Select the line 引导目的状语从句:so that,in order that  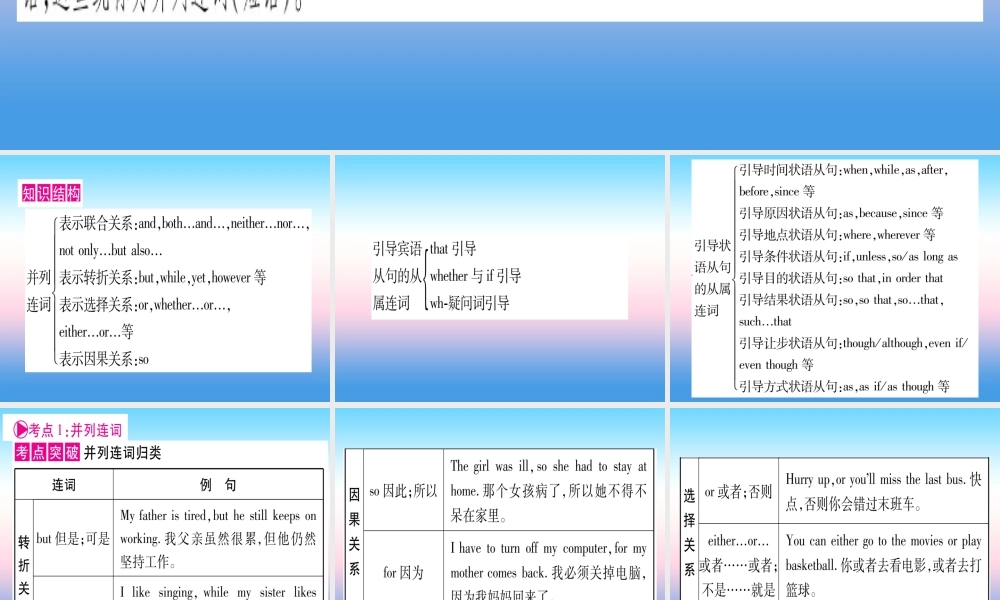pos(841,278)
